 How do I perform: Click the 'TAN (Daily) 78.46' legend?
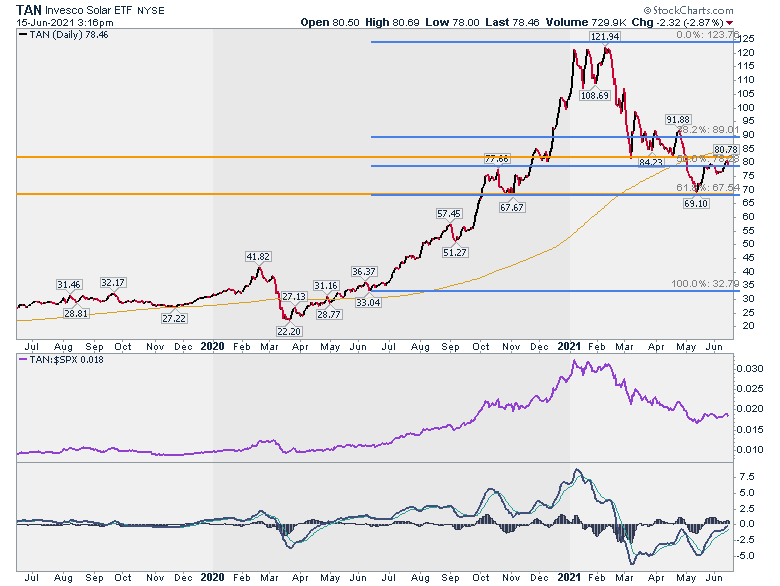point(64,34)
